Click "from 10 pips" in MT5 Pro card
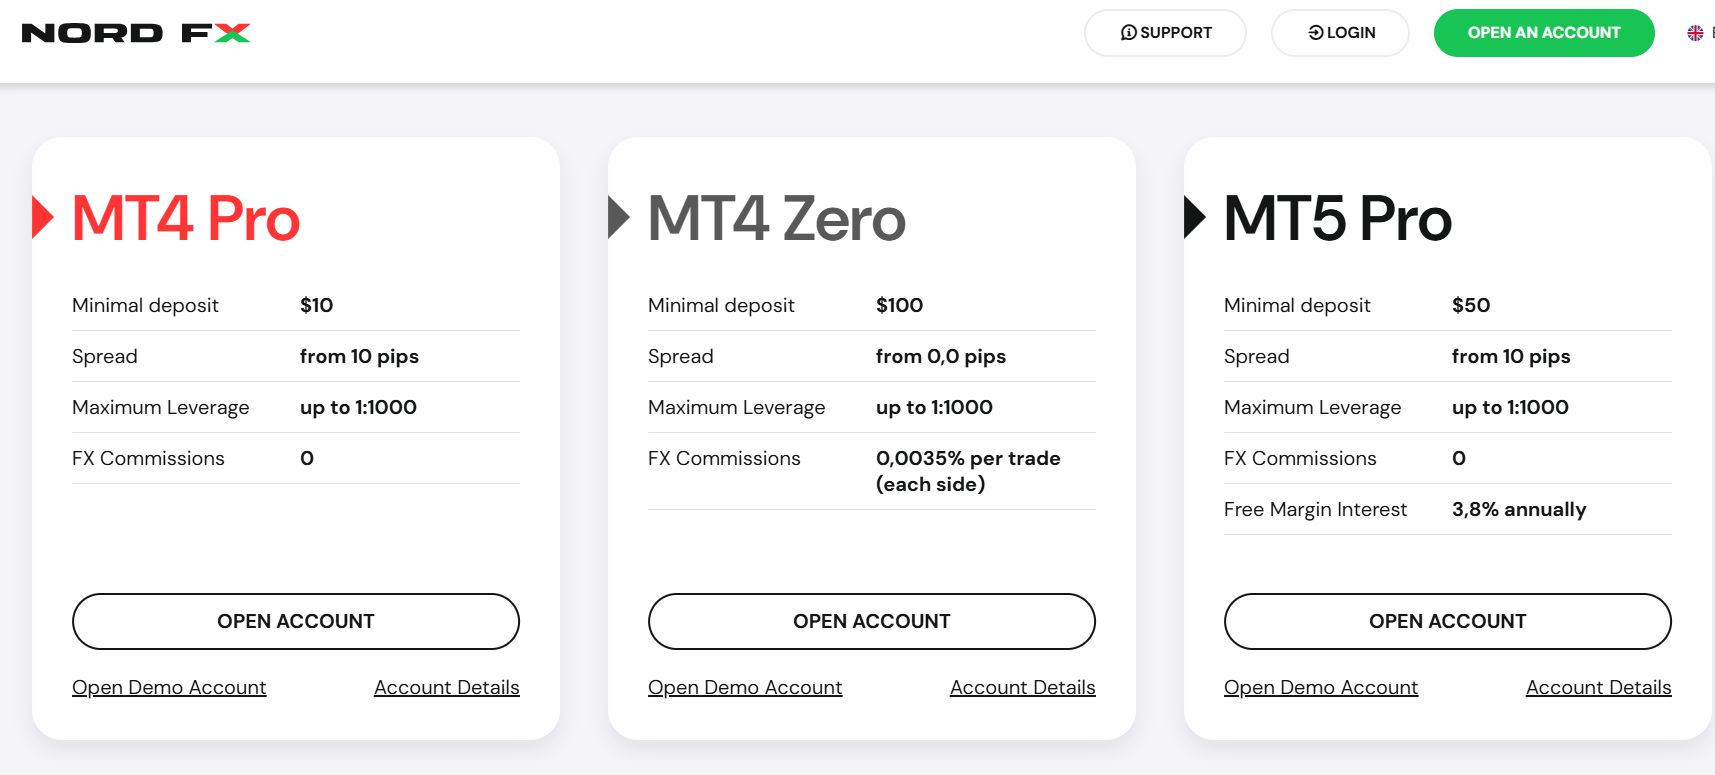 (1511, 356)
